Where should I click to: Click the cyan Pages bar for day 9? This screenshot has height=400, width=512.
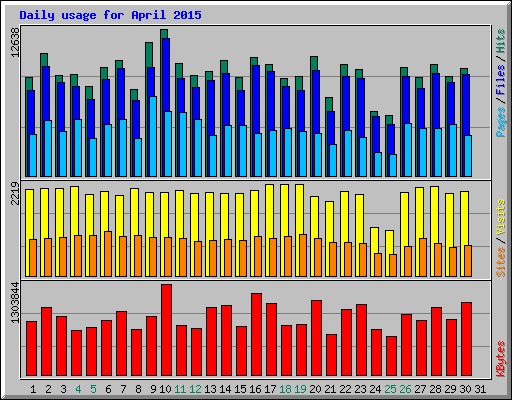153,137
